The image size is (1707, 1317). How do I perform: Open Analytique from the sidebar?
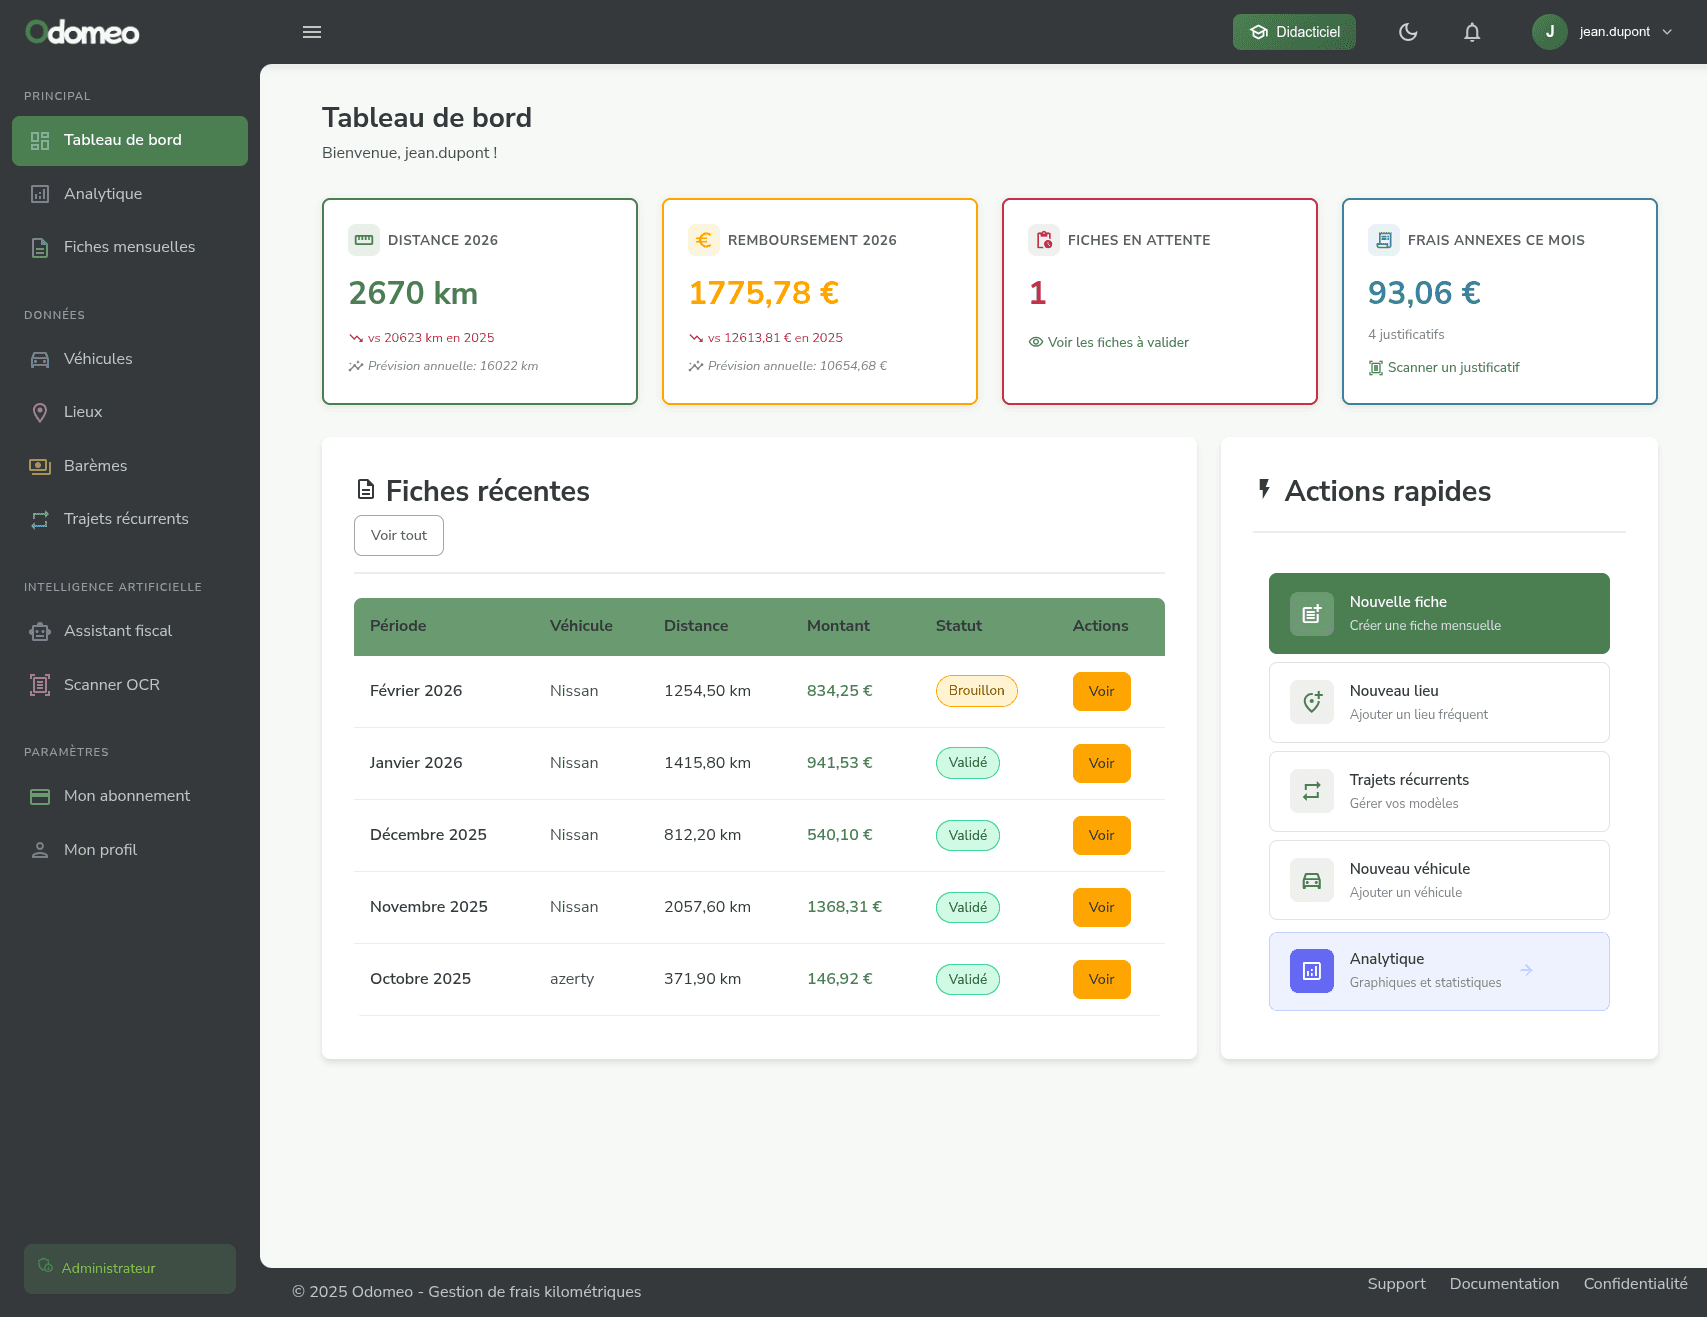[x=103, y=194]
